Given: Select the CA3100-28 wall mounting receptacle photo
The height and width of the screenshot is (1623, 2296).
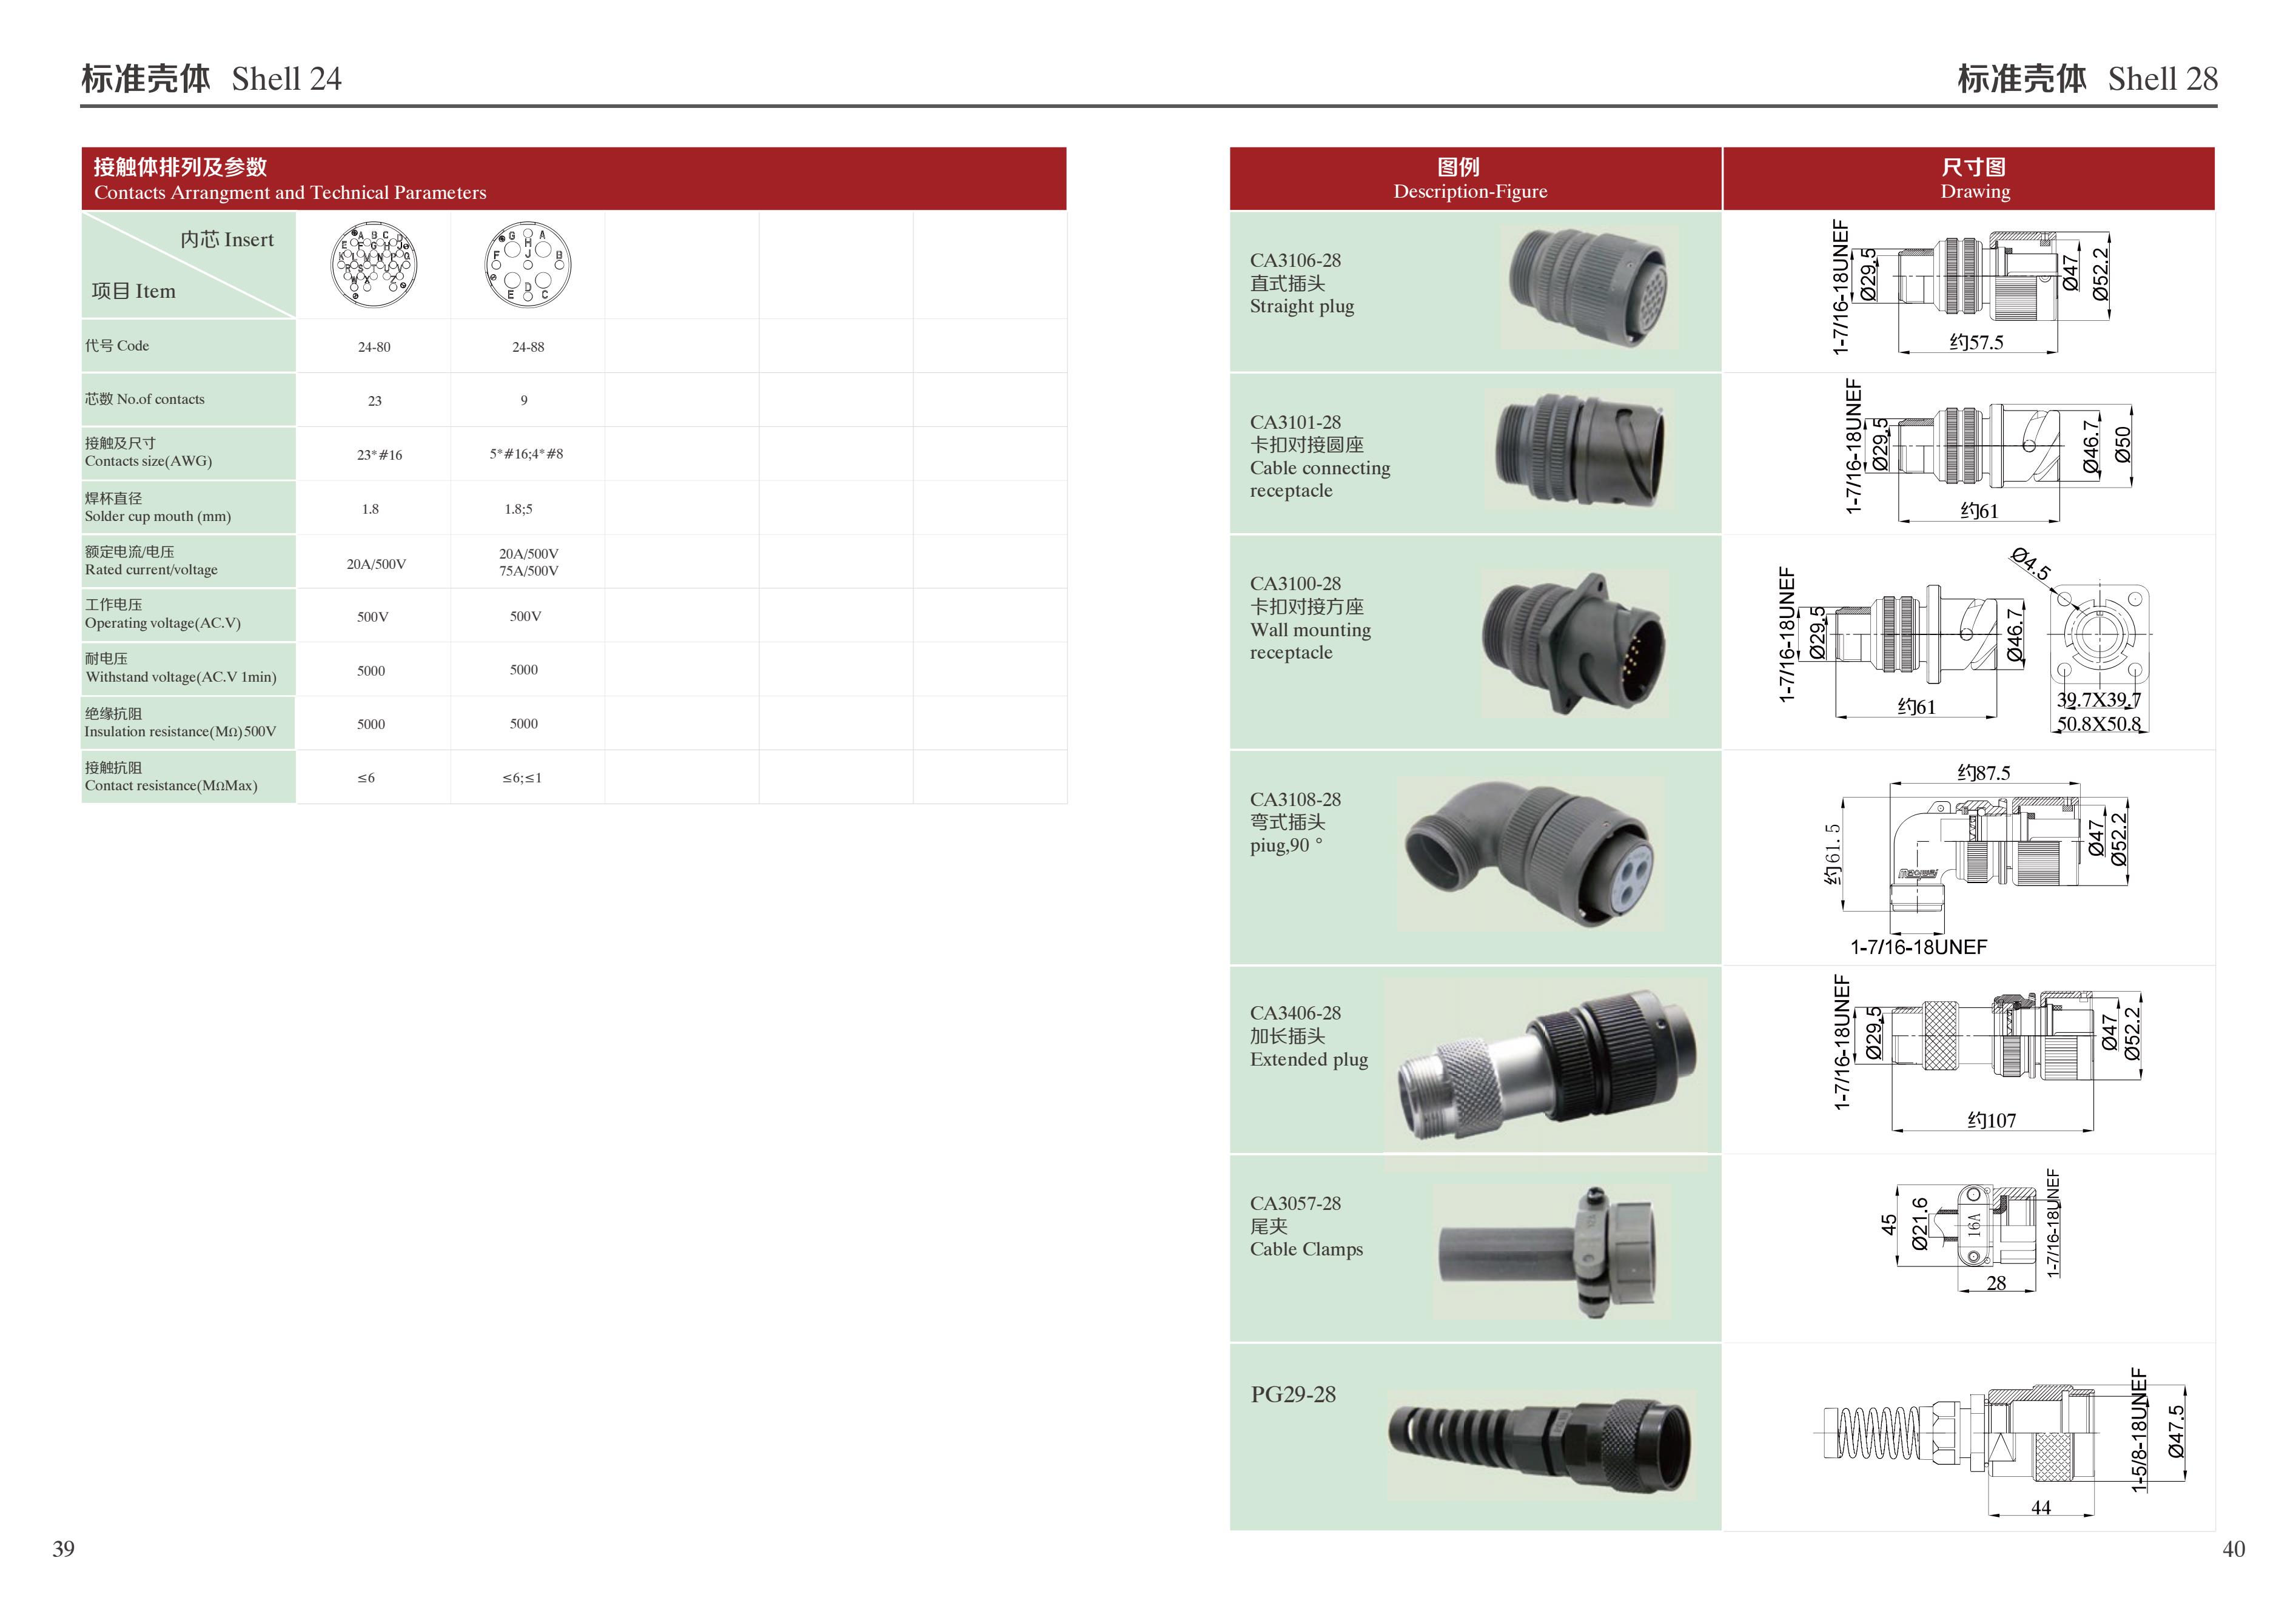Looking at the screenshot, I should [1574, 643].
